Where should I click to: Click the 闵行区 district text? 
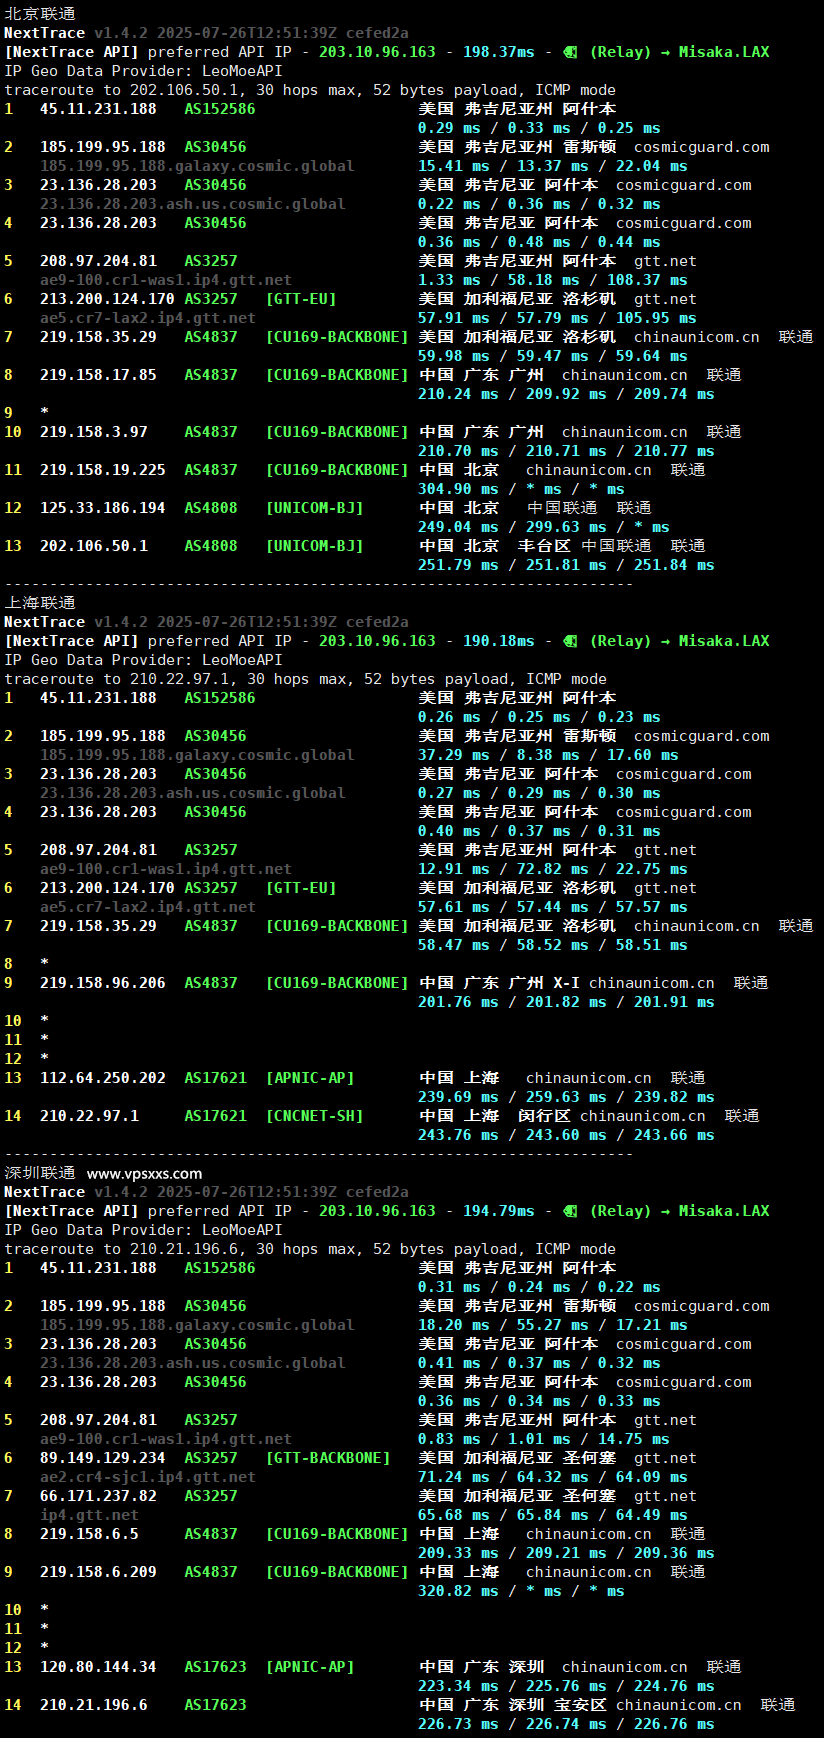click(544, 1116)
